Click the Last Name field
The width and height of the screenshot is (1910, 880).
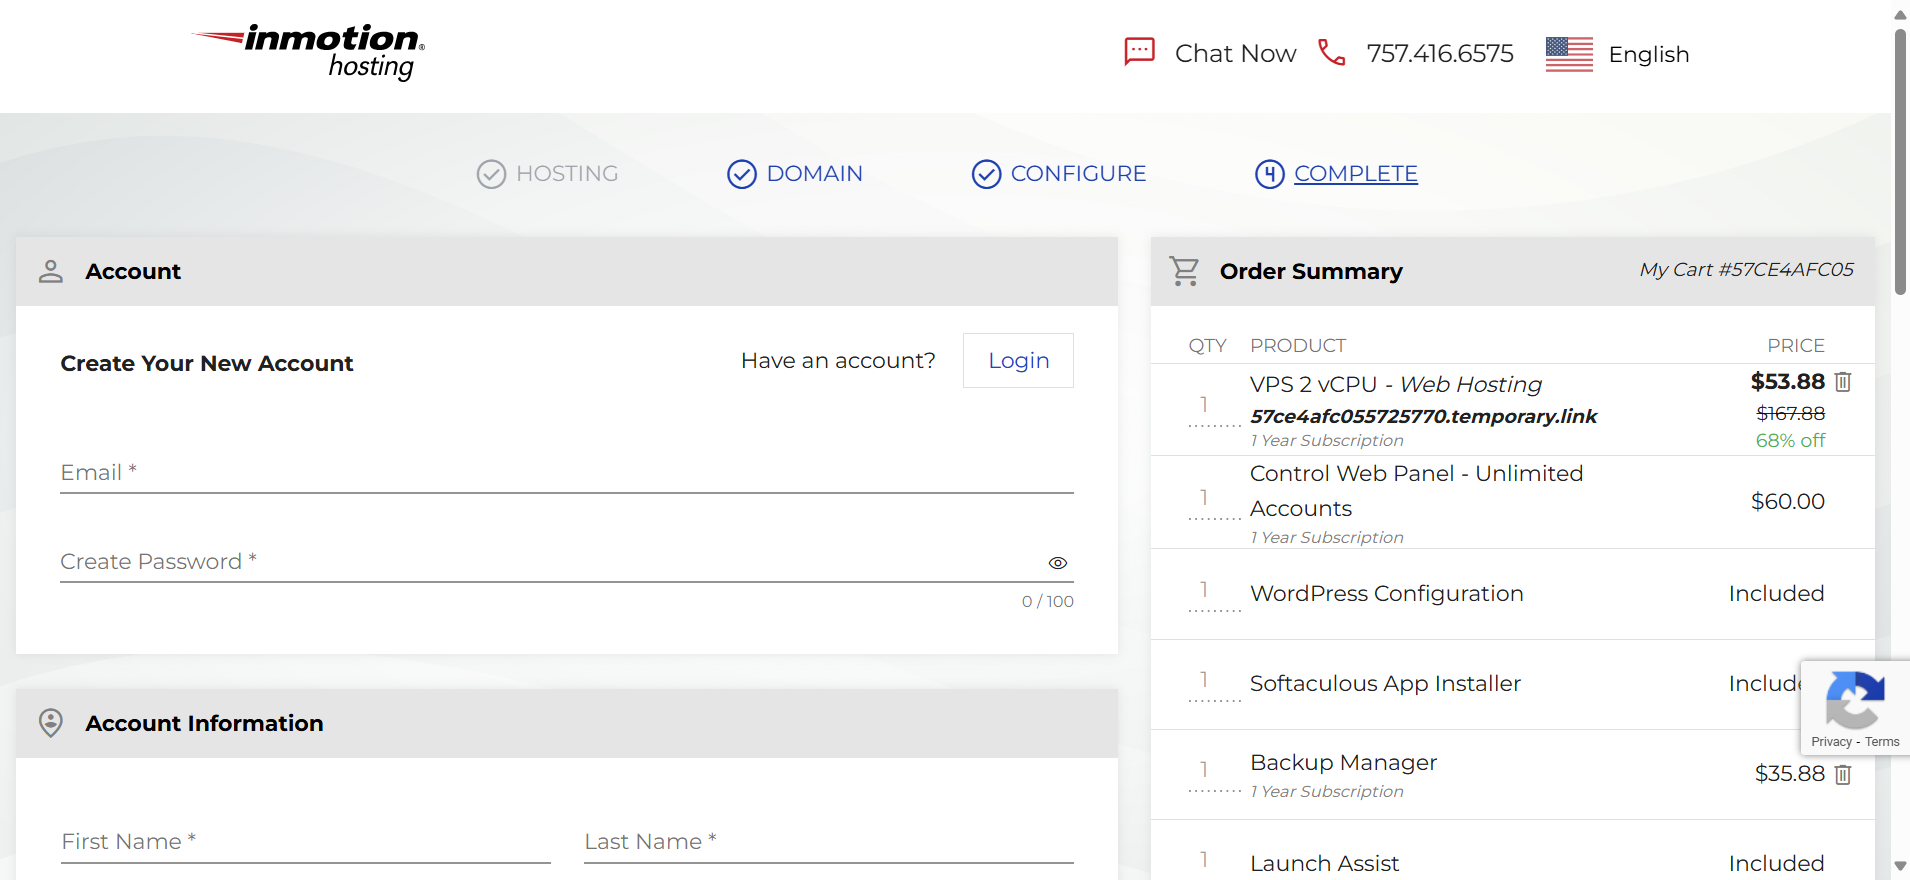click(x=829, y=842)
